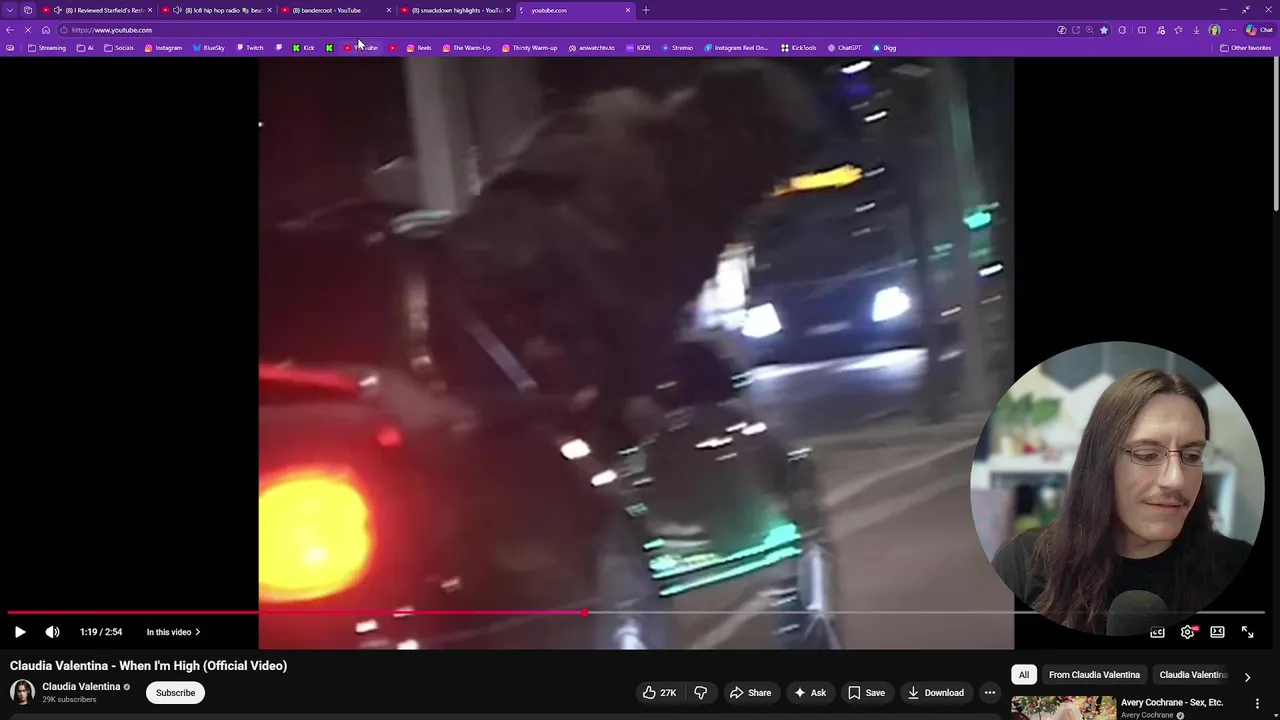Toggle closed captions on the player
The image size is (1280, 720).
coord(1157,632)
